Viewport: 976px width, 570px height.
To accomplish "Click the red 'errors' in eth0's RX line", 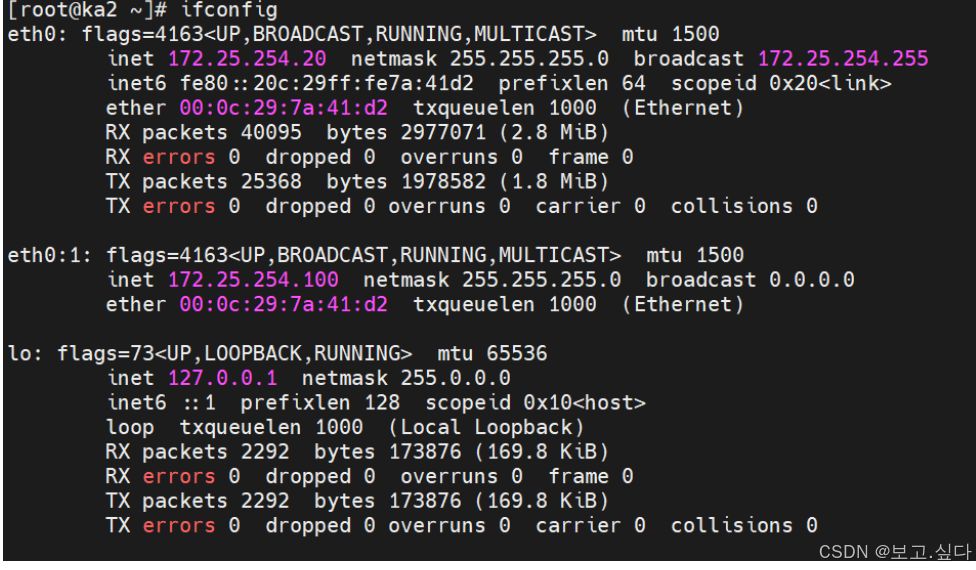I will click(x=179, y=157).
